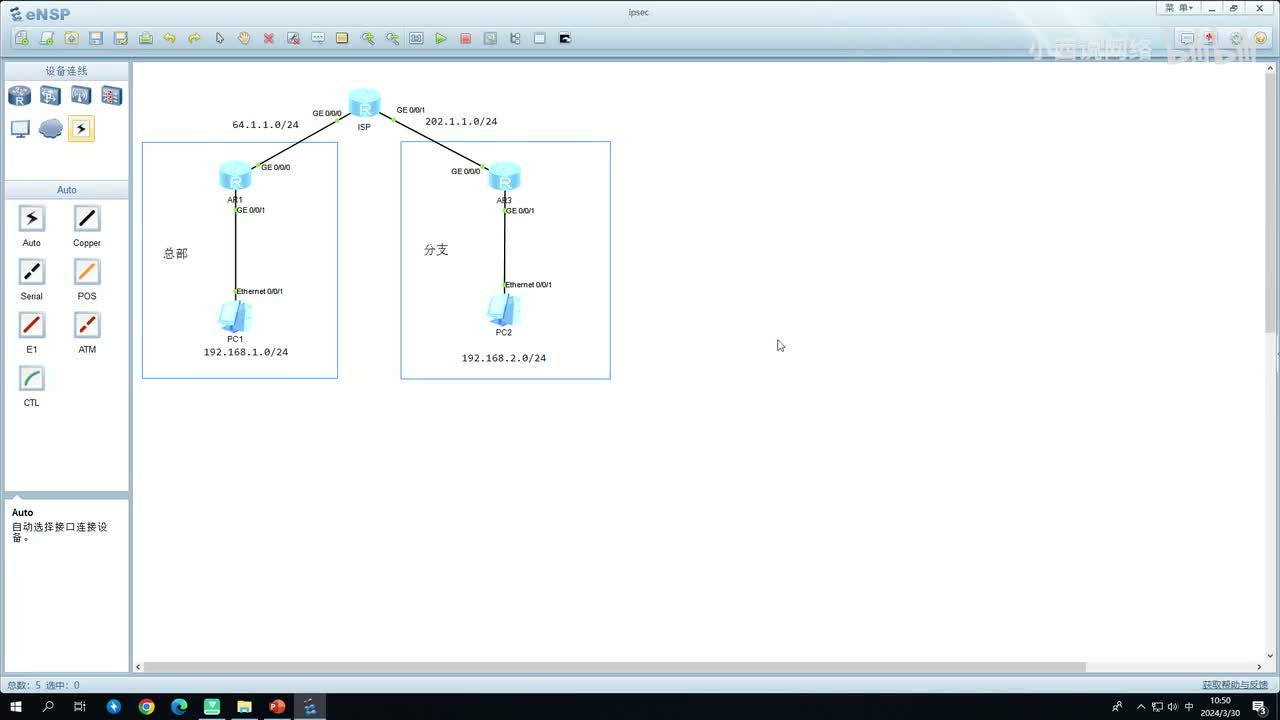Viewport: 1280px width, 720px height.
Task: Choose the Router device category icon
Action: 20,96
